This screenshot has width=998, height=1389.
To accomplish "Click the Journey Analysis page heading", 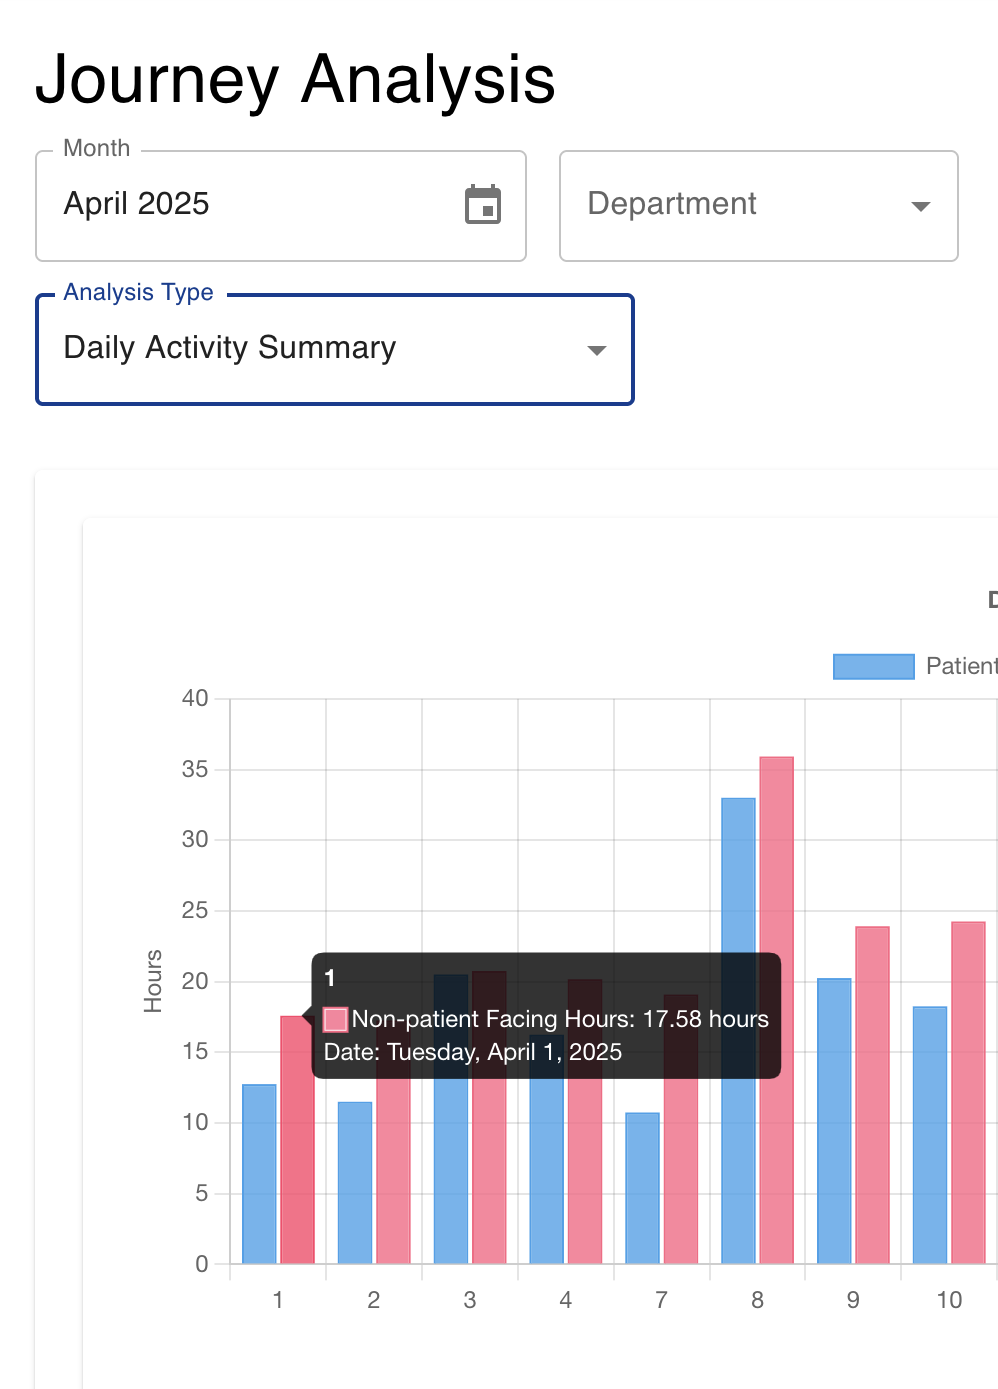I will pyautogui.click(x=296, y=82).
